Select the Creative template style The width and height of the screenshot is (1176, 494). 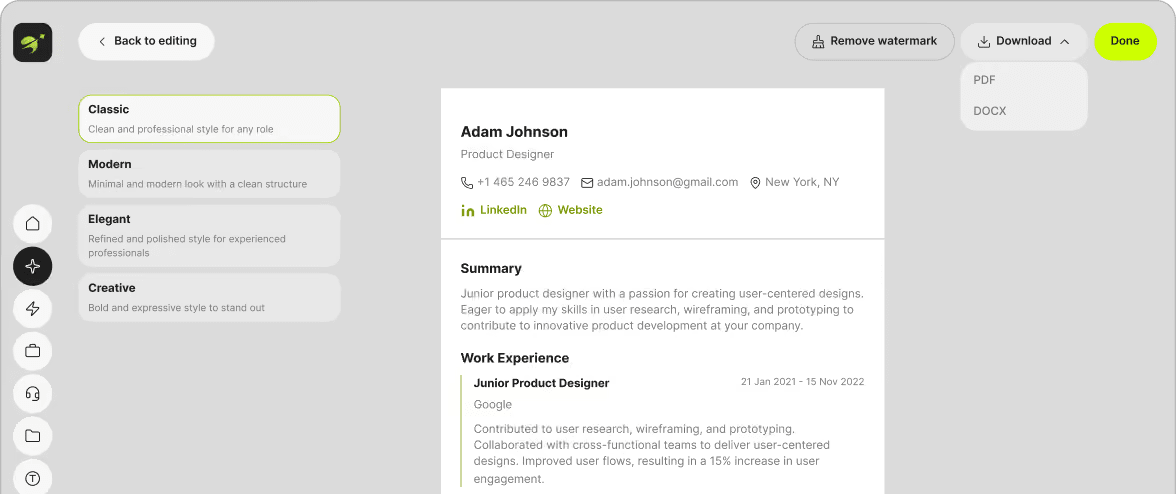(209, 298)
